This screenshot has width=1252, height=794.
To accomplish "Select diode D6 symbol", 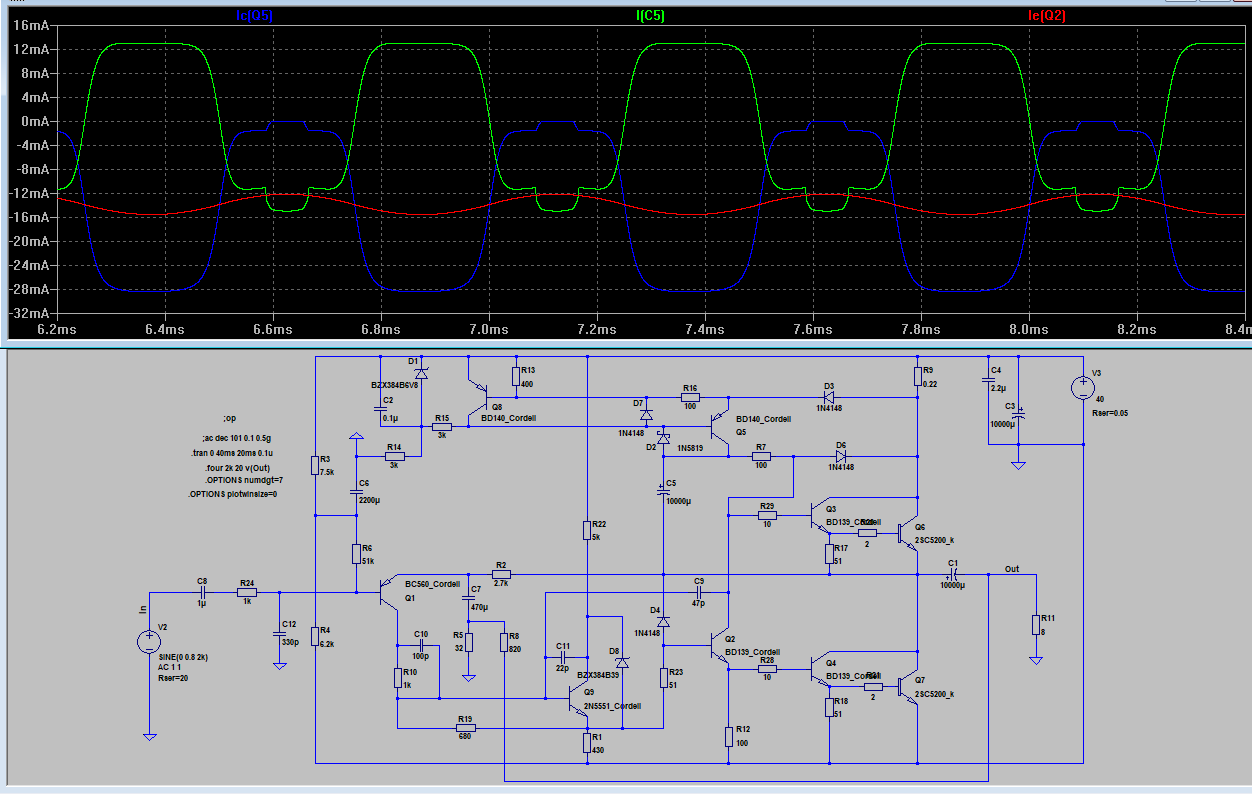I will (841, 455).
